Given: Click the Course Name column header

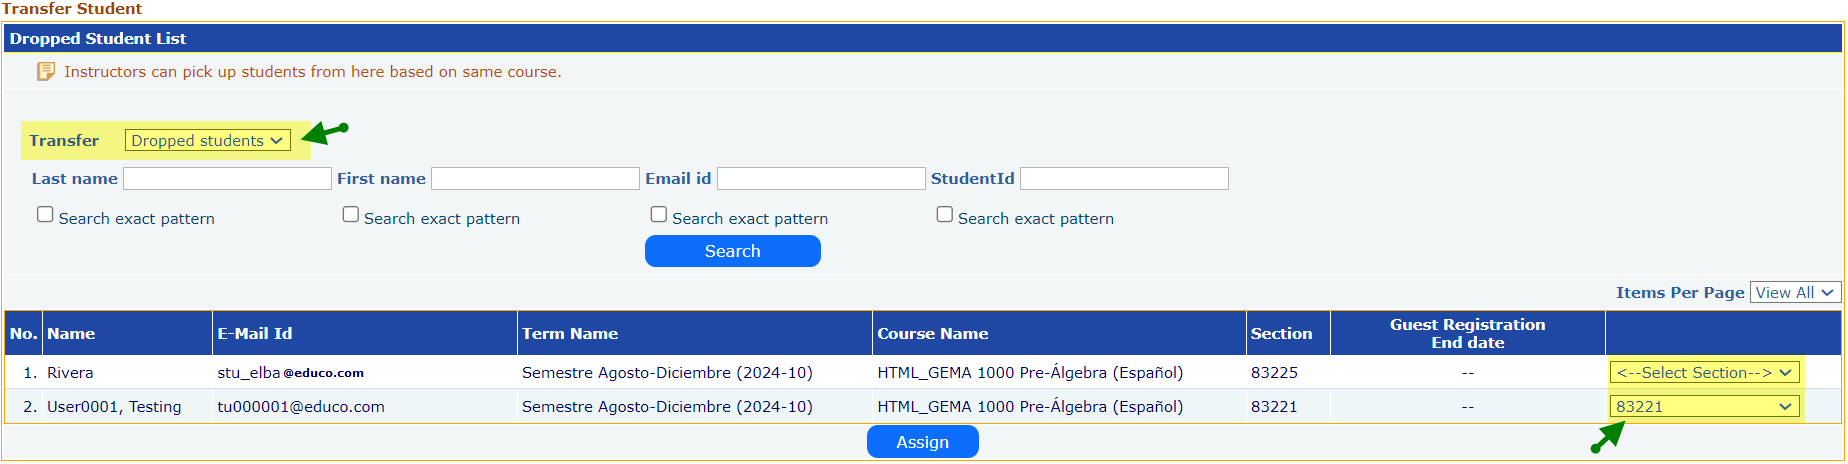Looking at the screenshot, I should click(932, 334).
